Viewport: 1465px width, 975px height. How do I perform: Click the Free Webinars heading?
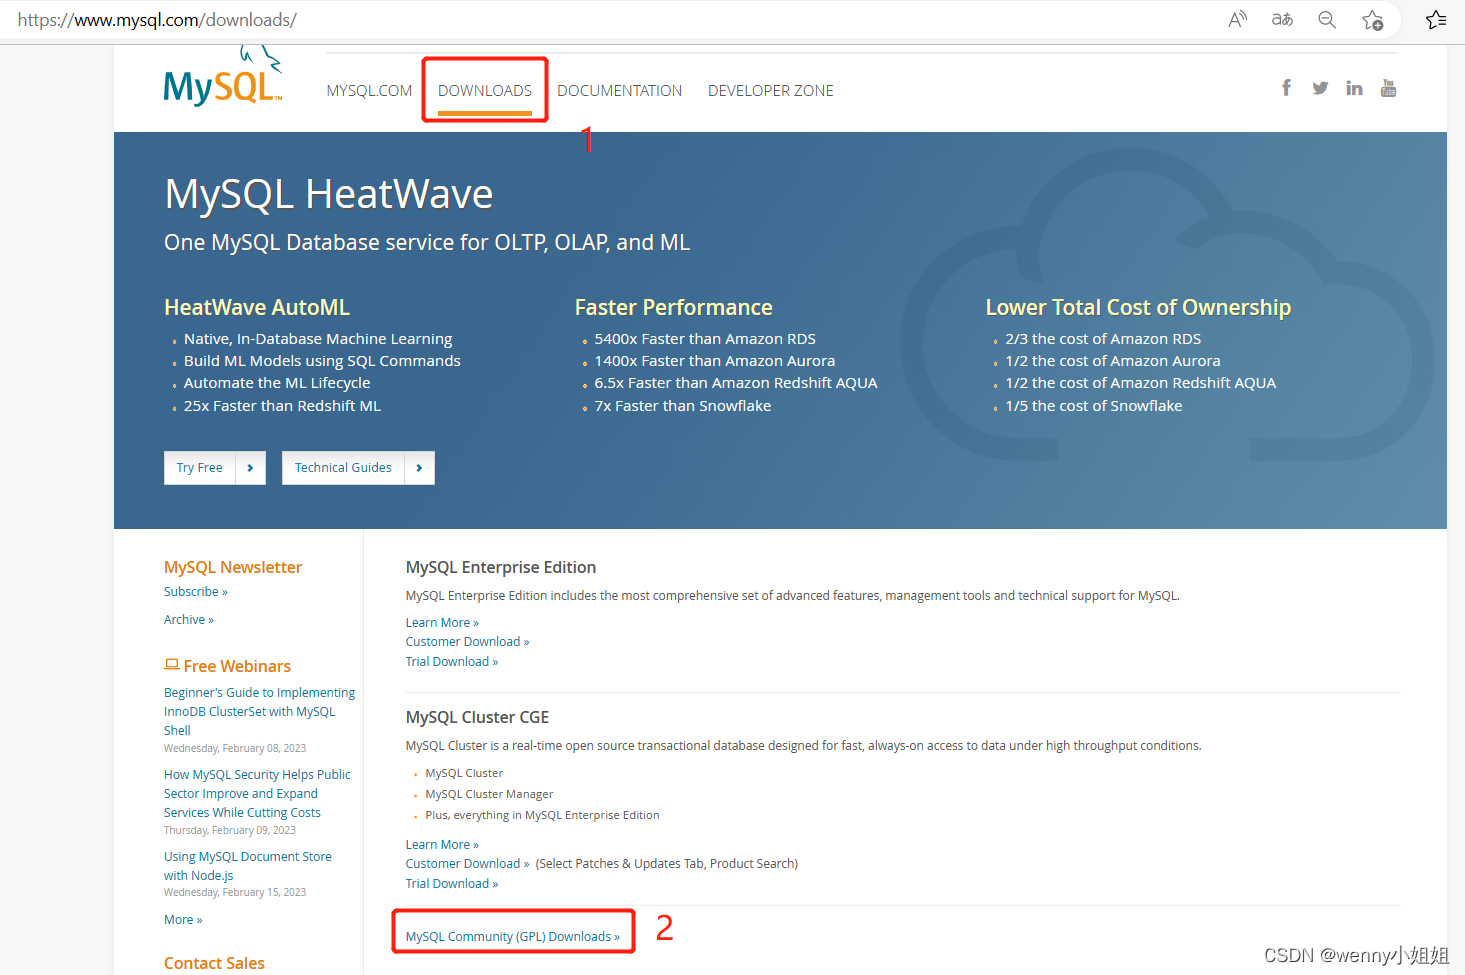(x=237, y=666)
